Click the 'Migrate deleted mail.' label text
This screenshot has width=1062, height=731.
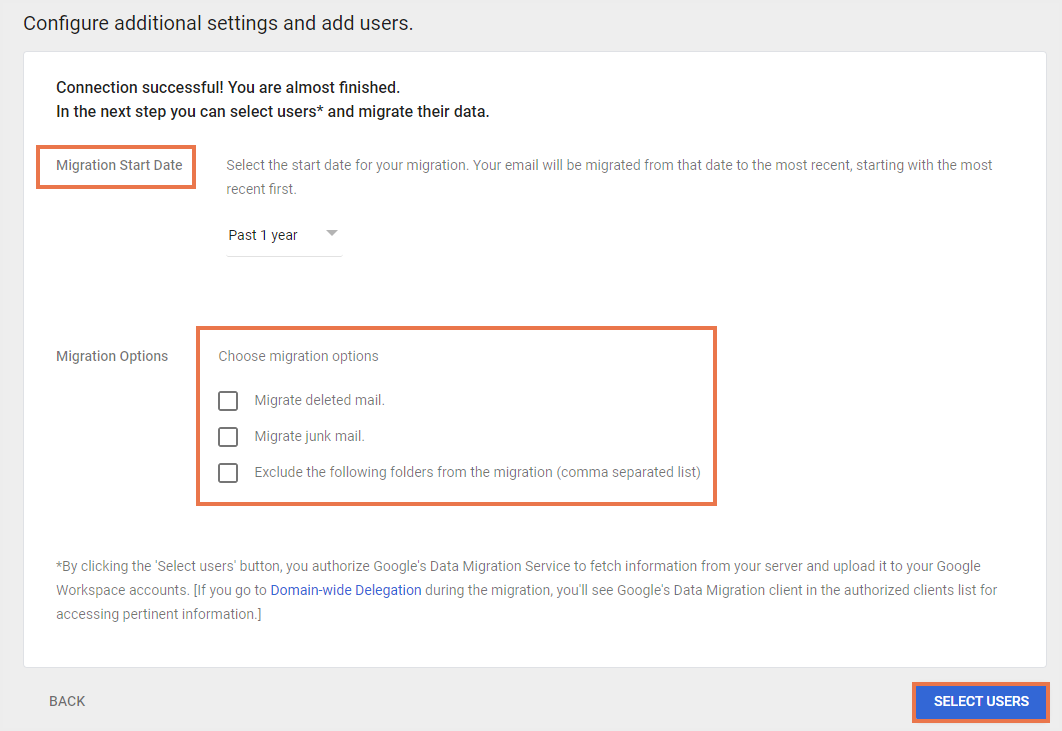coord(319,400)
